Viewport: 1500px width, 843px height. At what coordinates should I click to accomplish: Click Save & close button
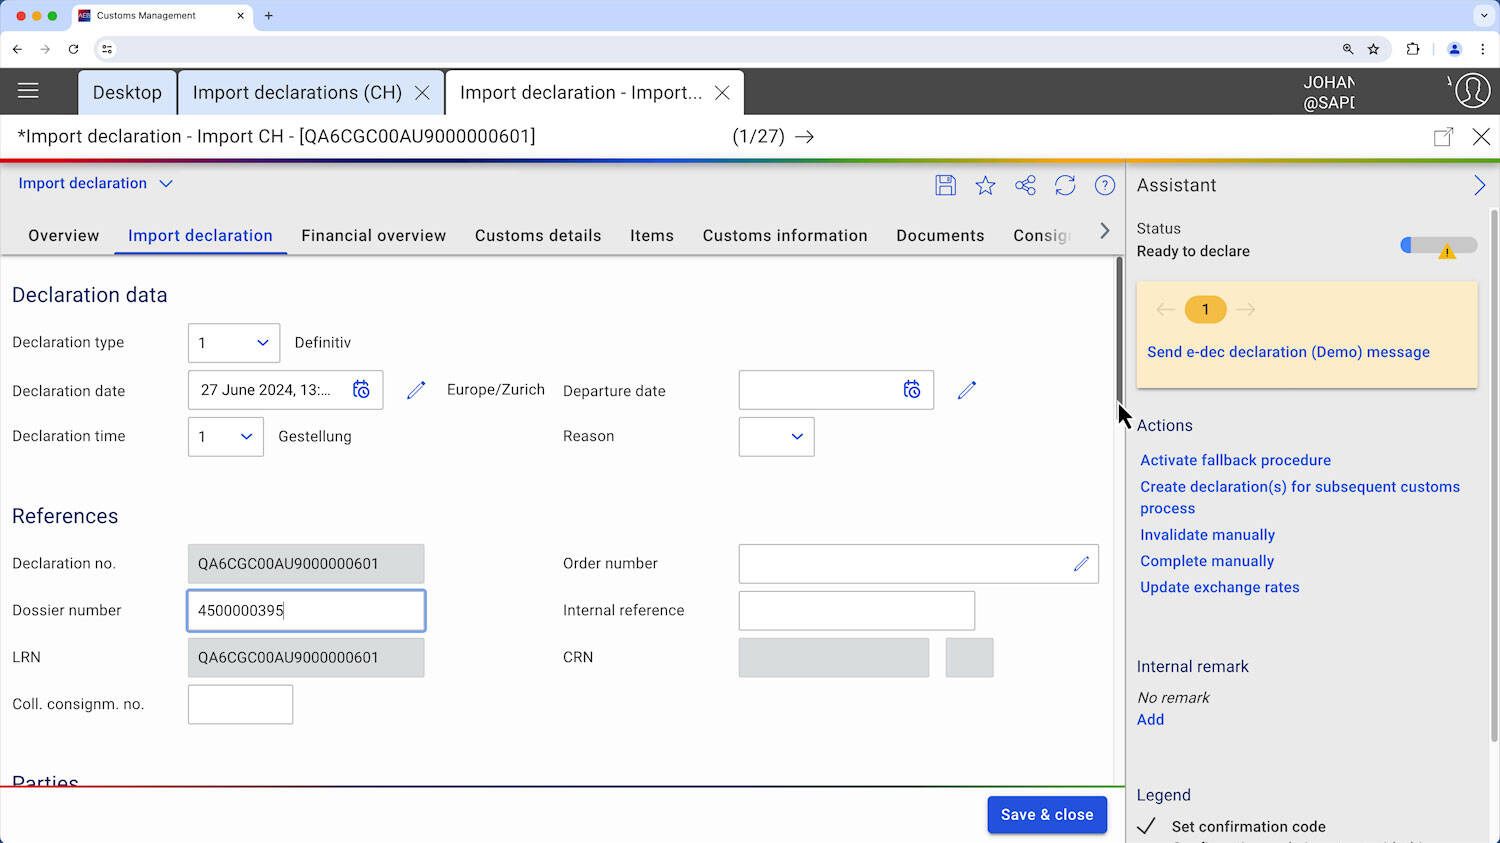coord(1047,815)
